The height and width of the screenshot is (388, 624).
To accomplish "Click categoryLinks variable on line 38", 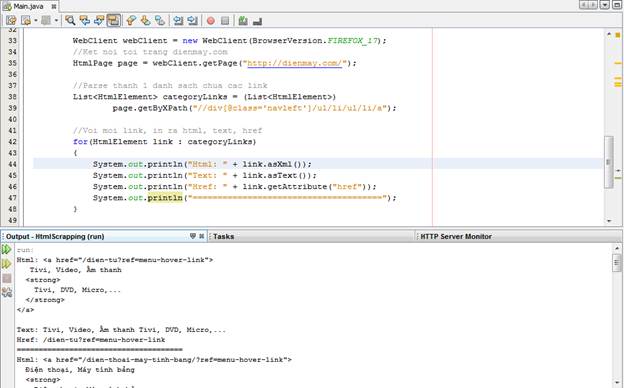I will click(x=195, y=97).
